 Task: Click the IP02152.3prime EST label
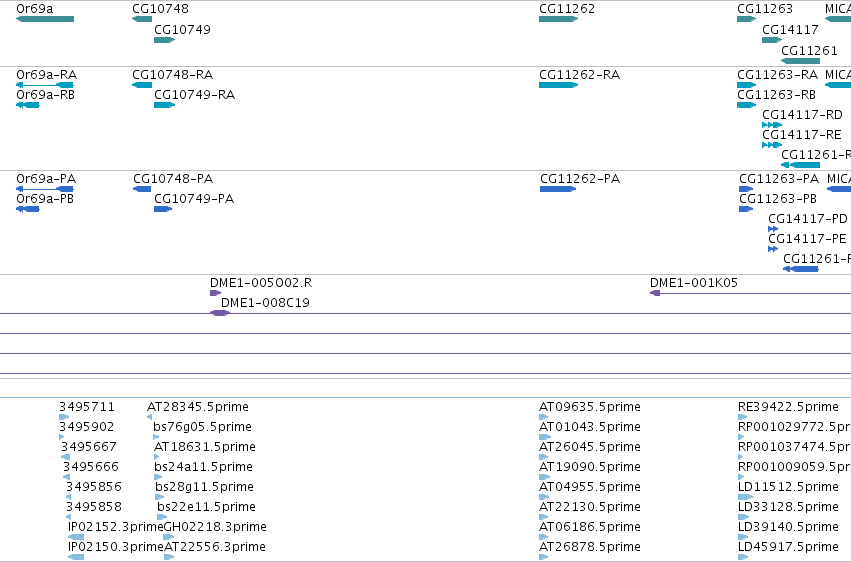click(x=115, y=527)
